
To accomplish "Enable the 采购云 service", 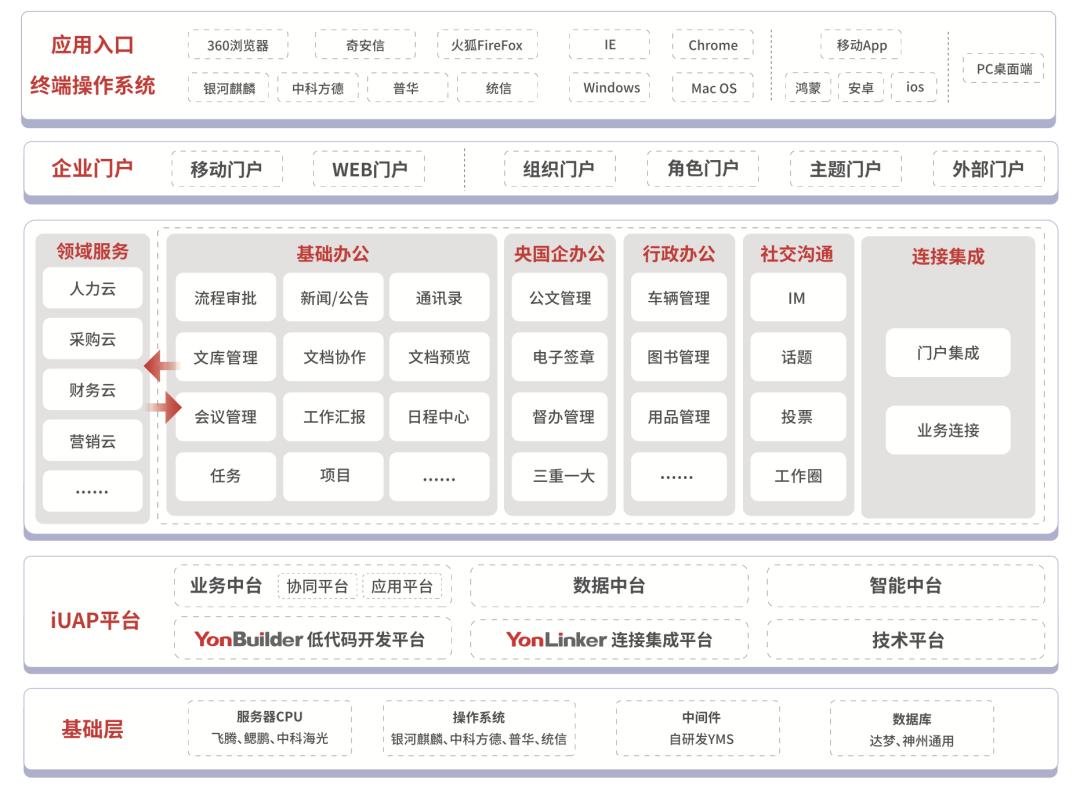I will [92, 339].
